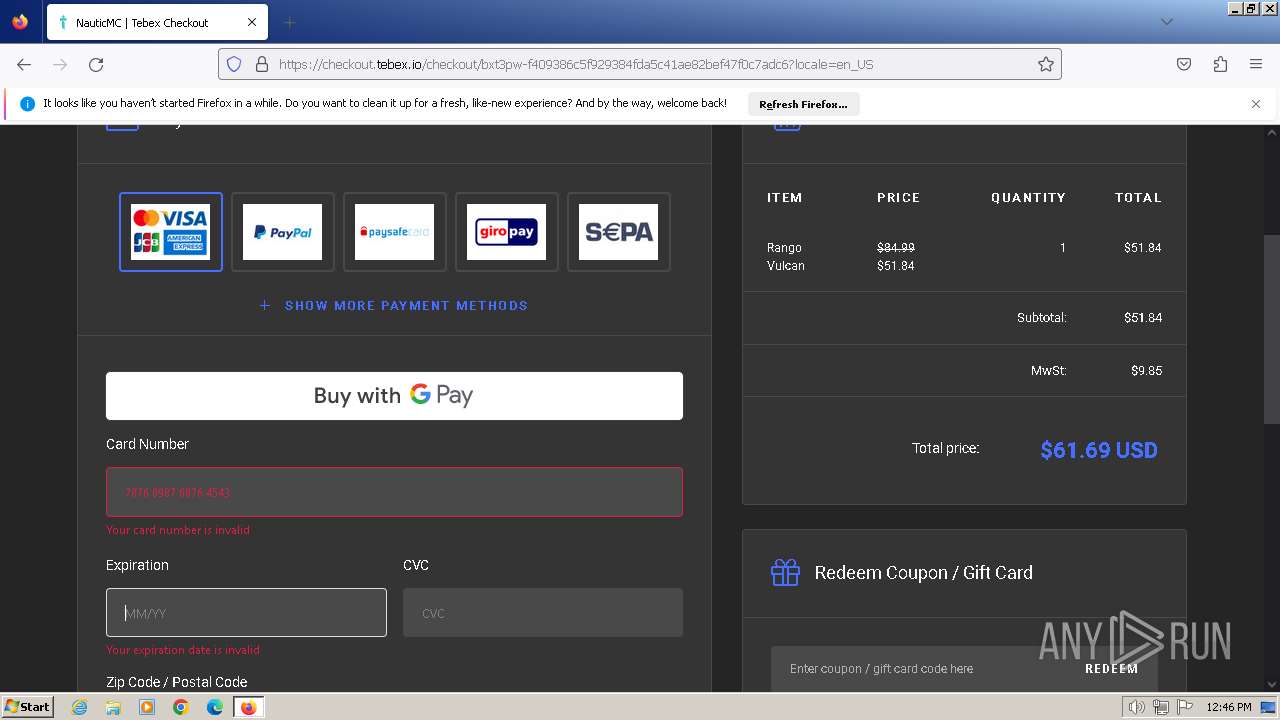Click the info icon in notification bar
1280x720 pixels.
(x=27, y=104)
